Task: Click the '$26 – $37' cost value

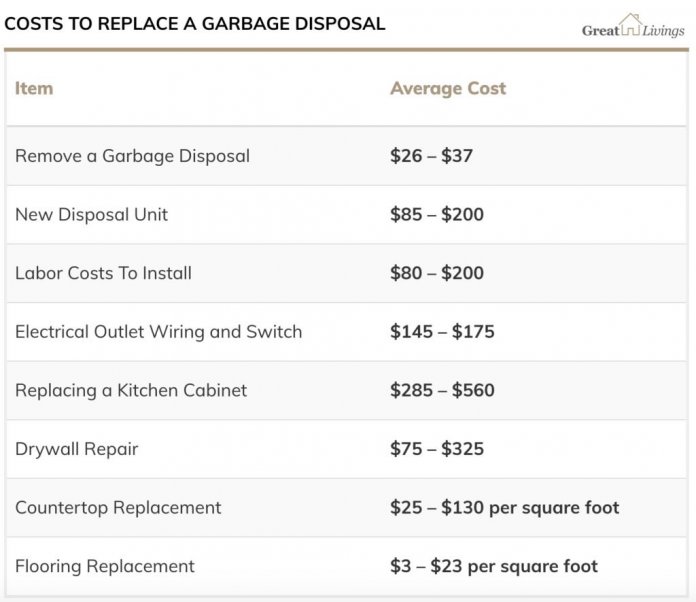Action: [430, 156]
